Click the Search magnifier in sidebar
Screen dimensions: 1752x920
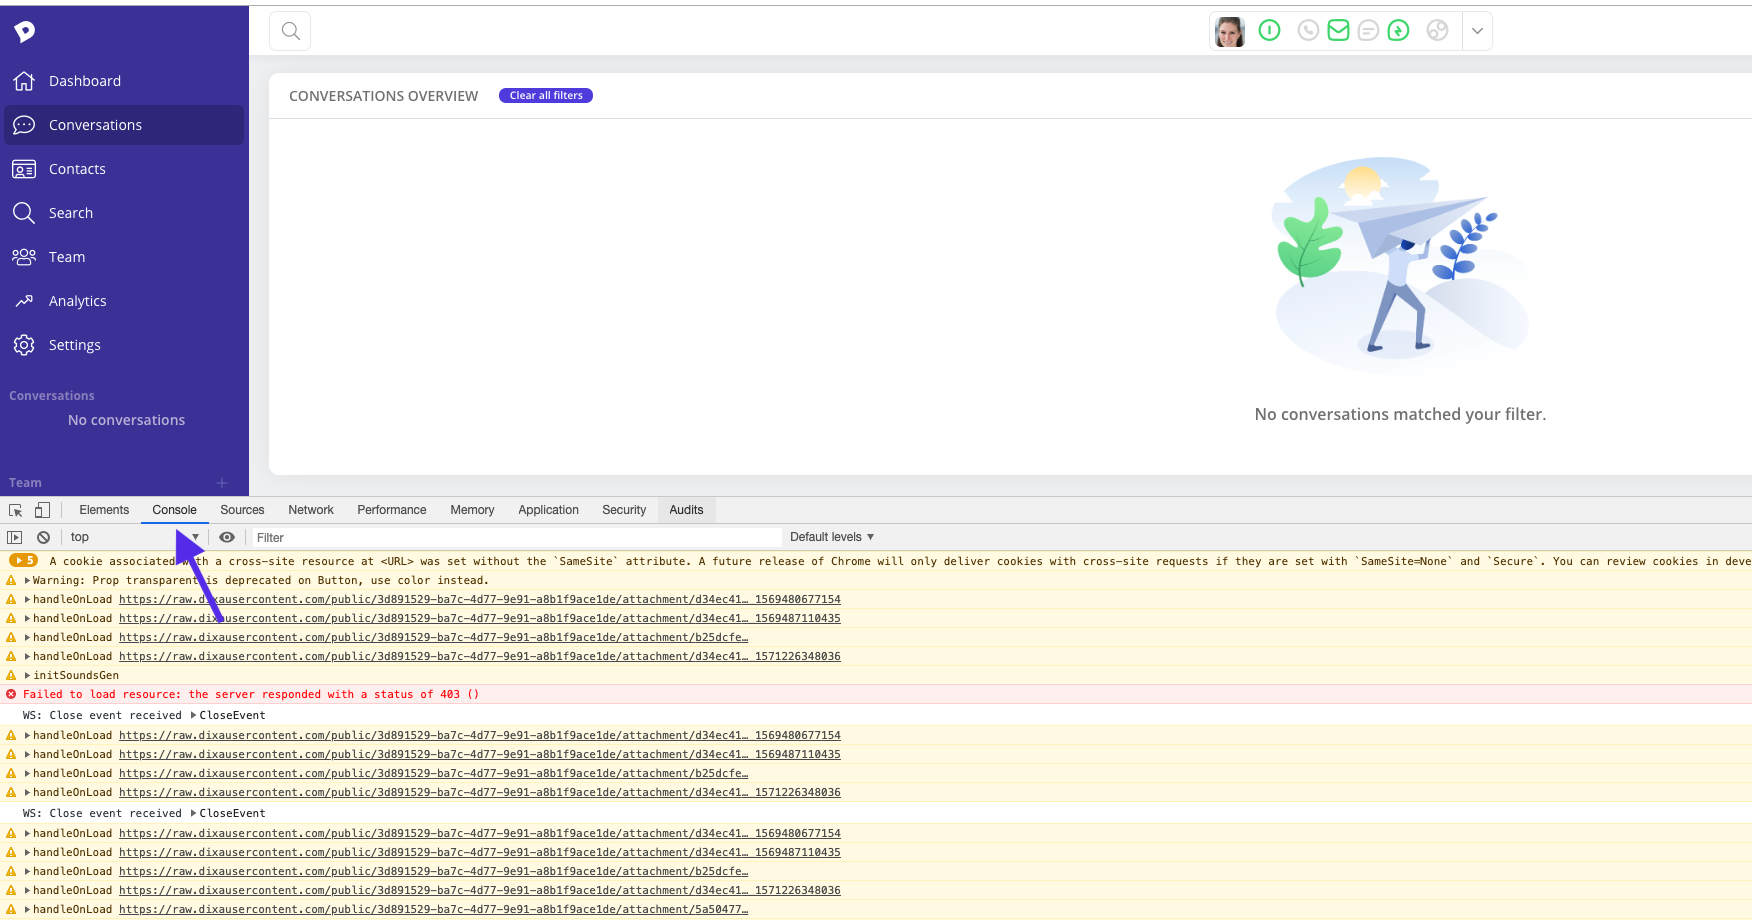(24, 213)
